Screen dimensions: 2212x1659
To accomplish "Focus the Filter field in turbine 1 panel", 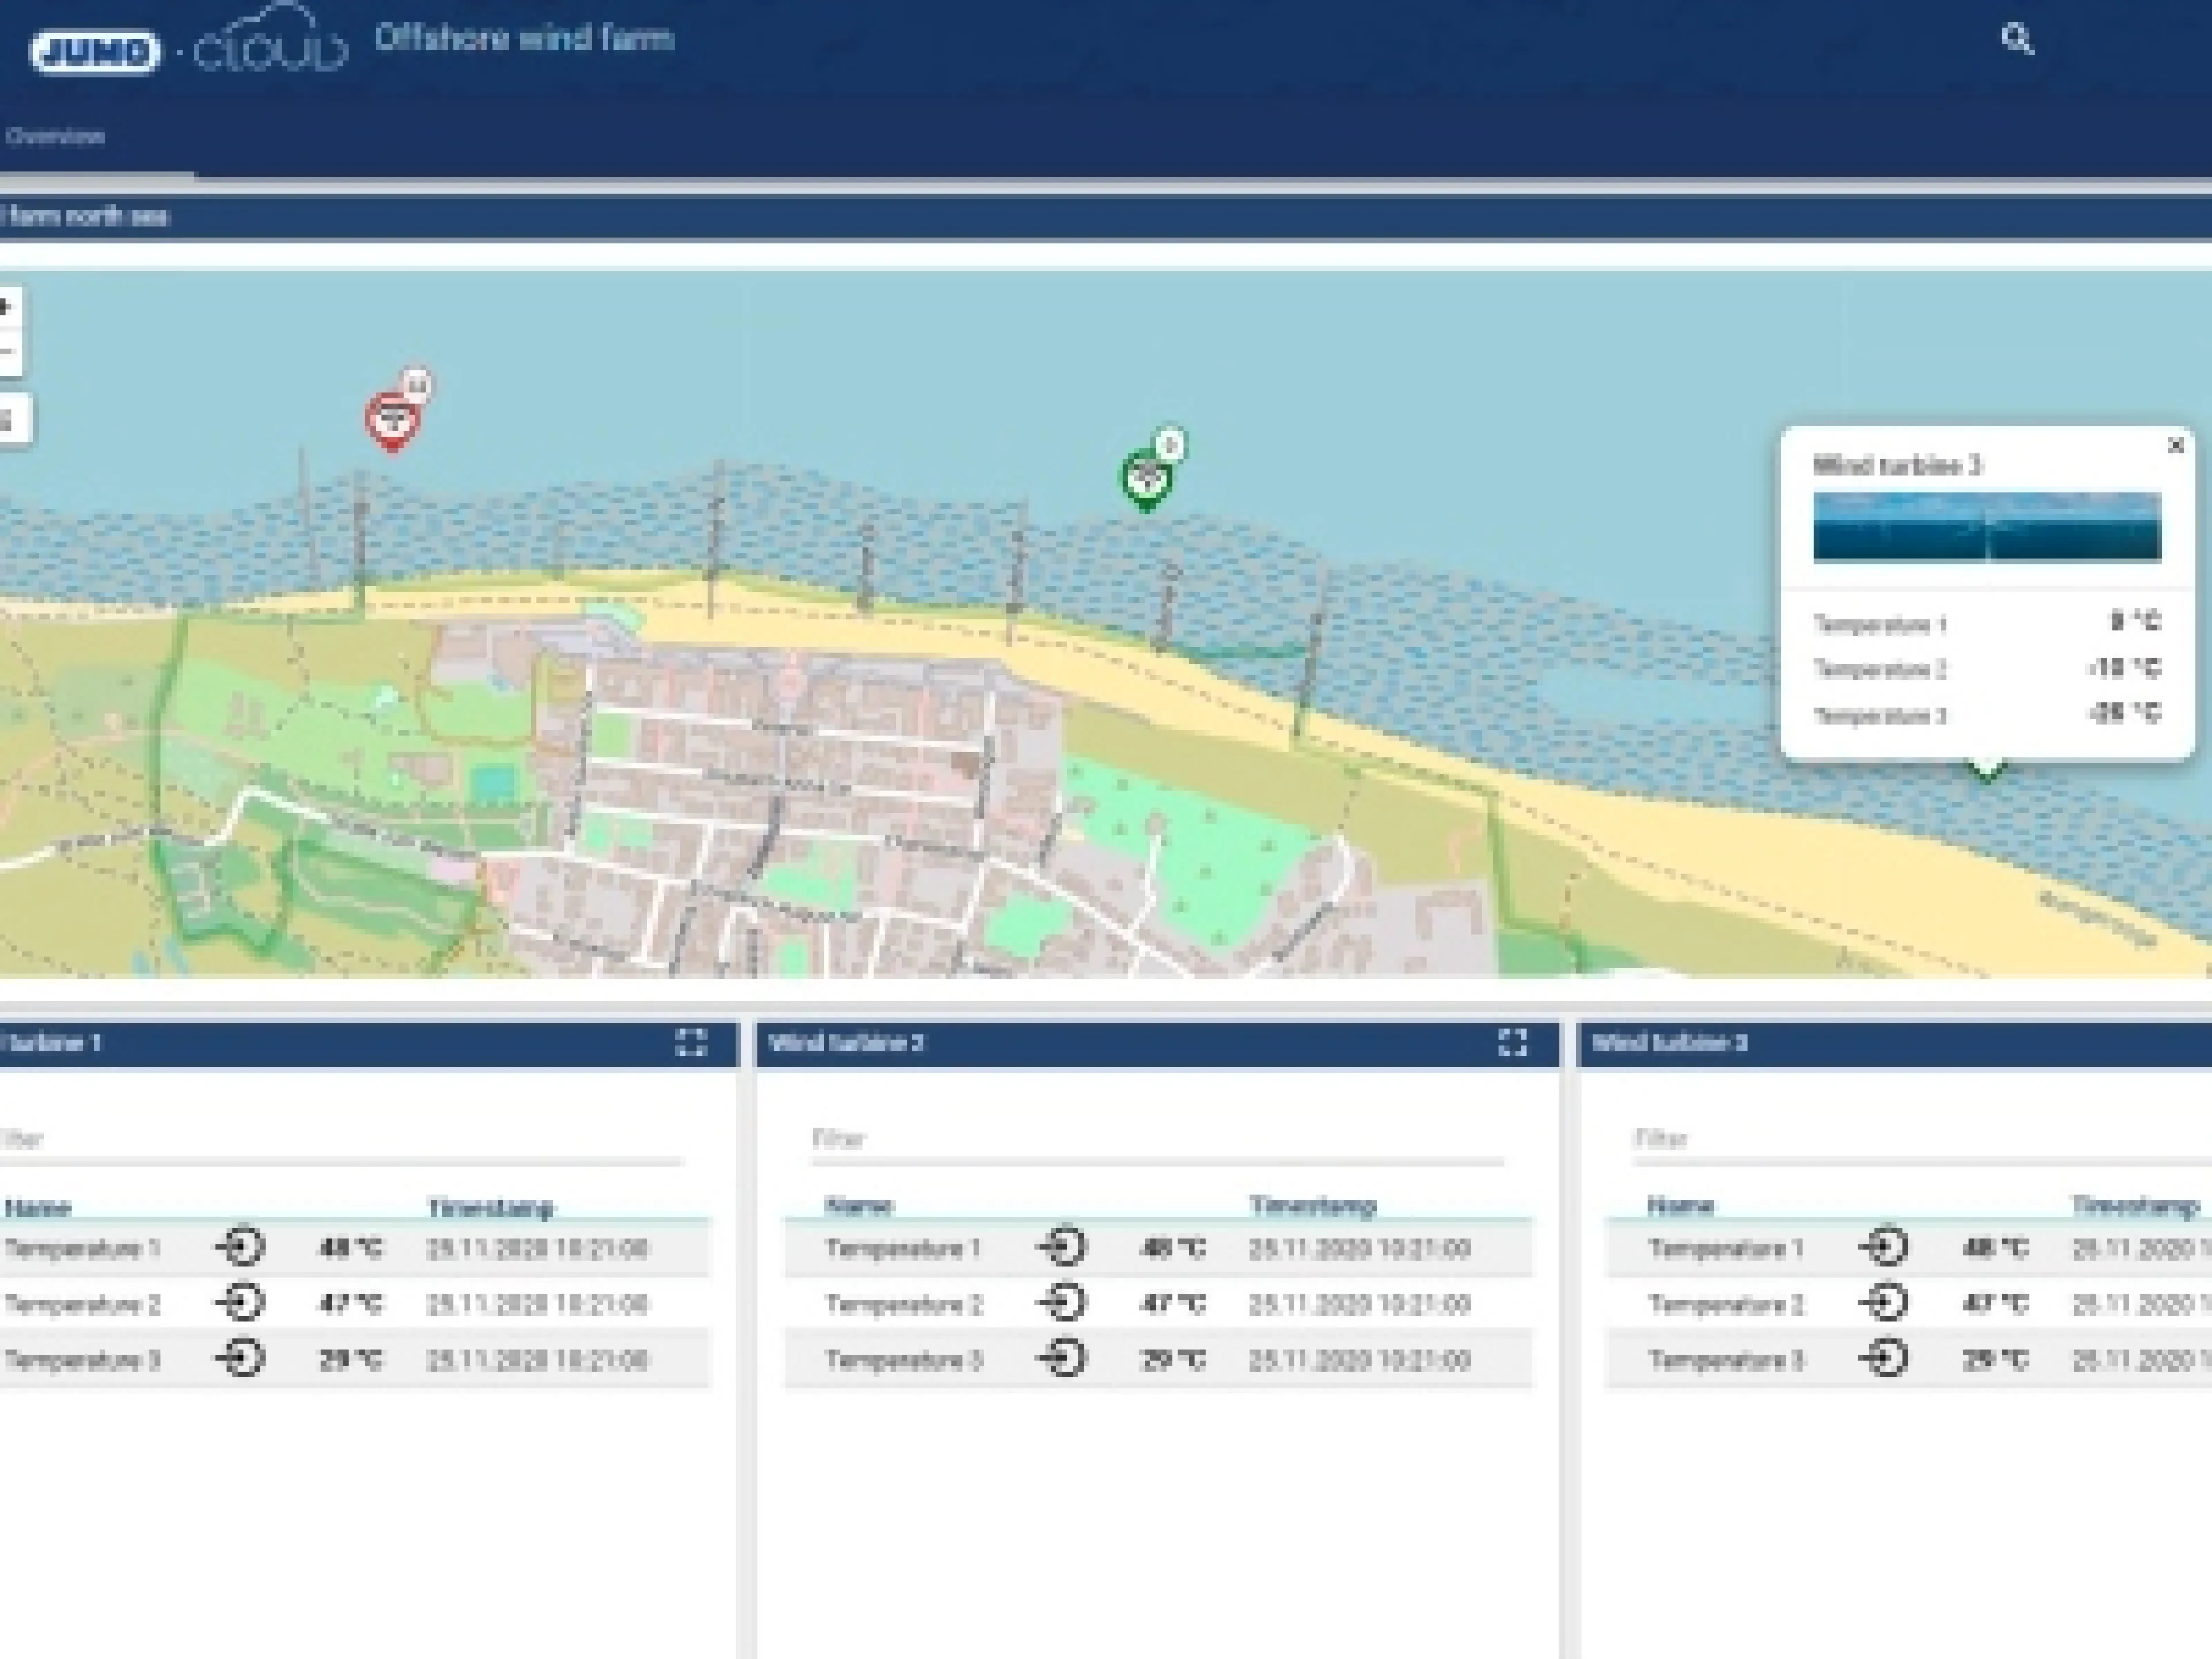I will pos(341,1140).
